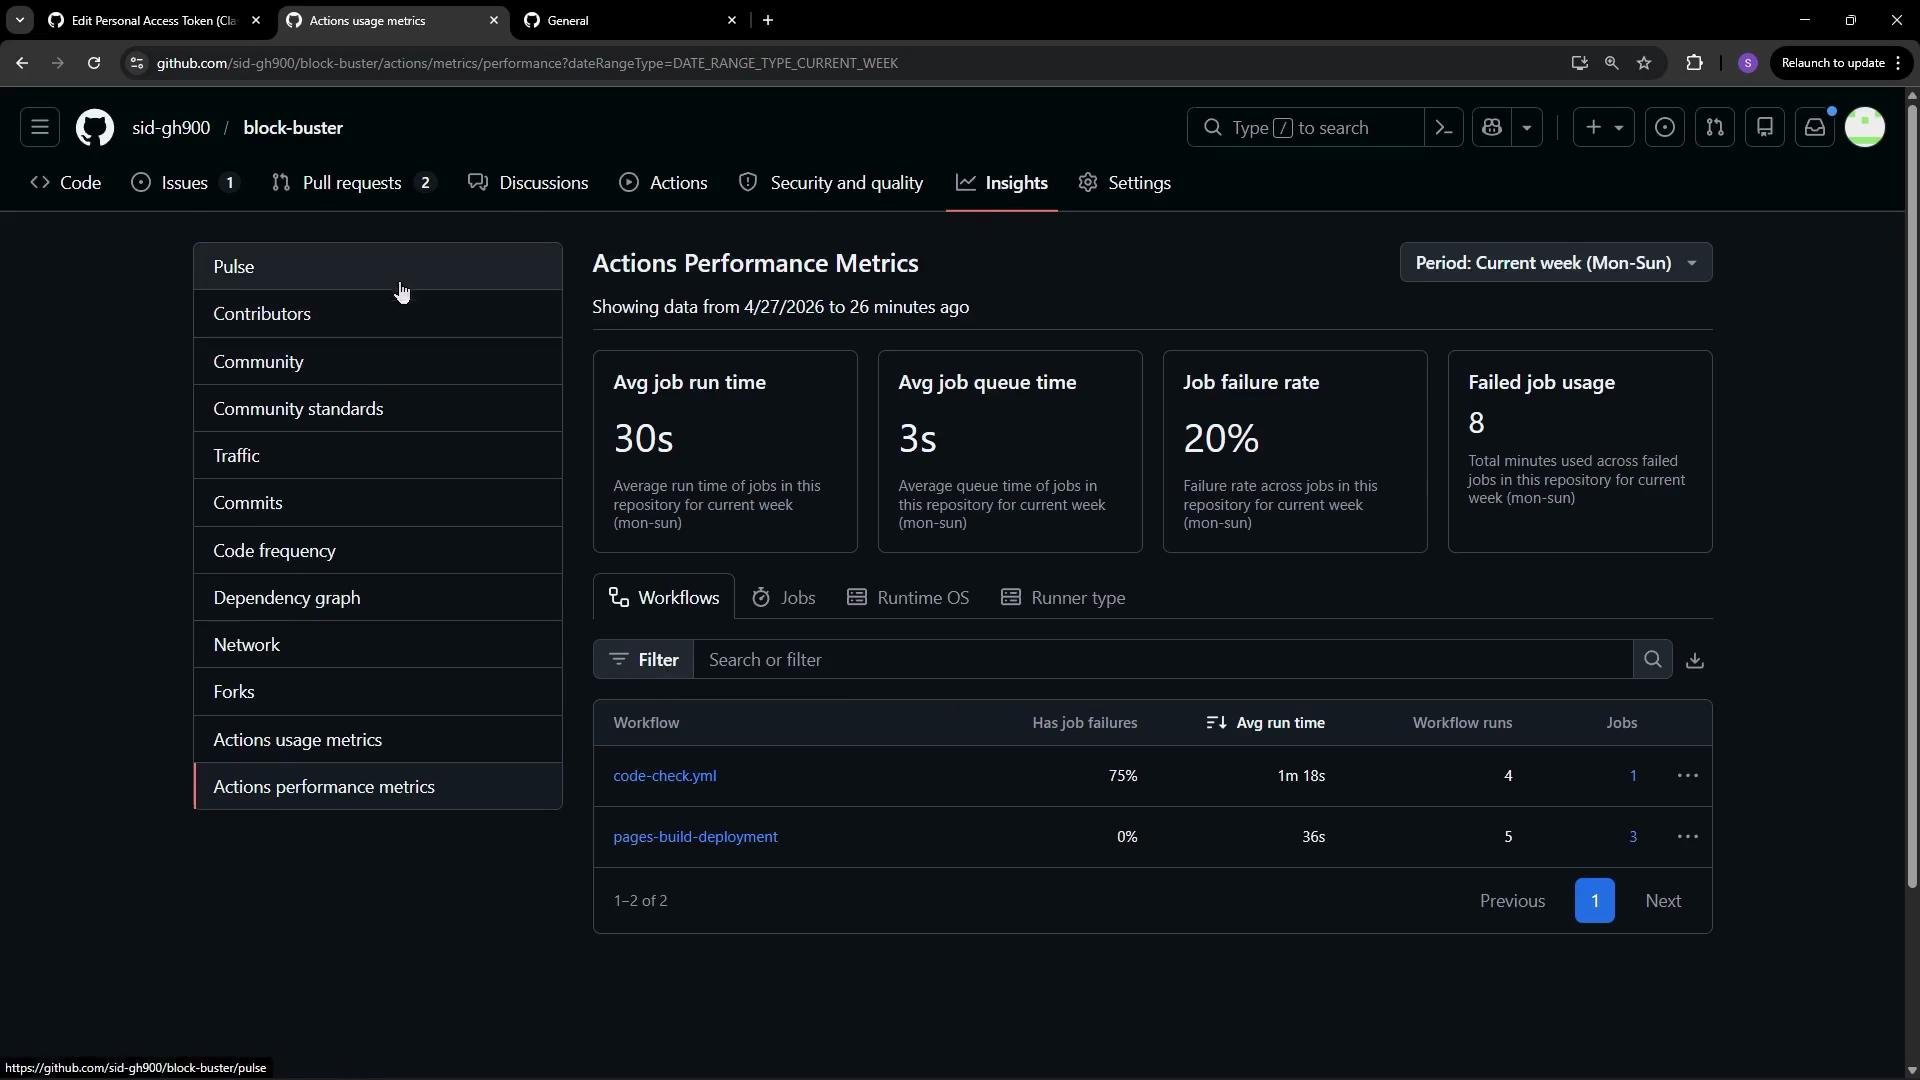Viewport: 1920px width, 1080px height.
Task: Open the Code tab
Action: coord(66,183)
